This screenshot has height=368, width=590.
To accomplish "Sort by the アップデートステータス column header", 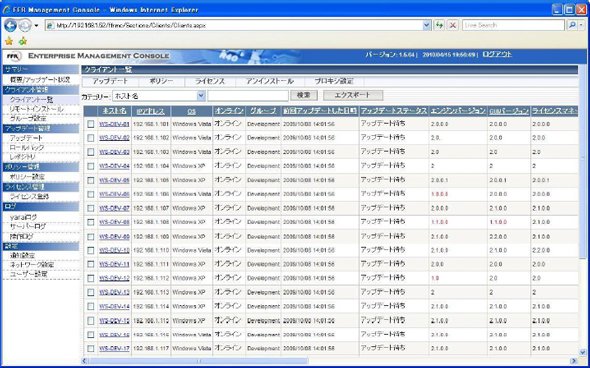I will [394, 111].
